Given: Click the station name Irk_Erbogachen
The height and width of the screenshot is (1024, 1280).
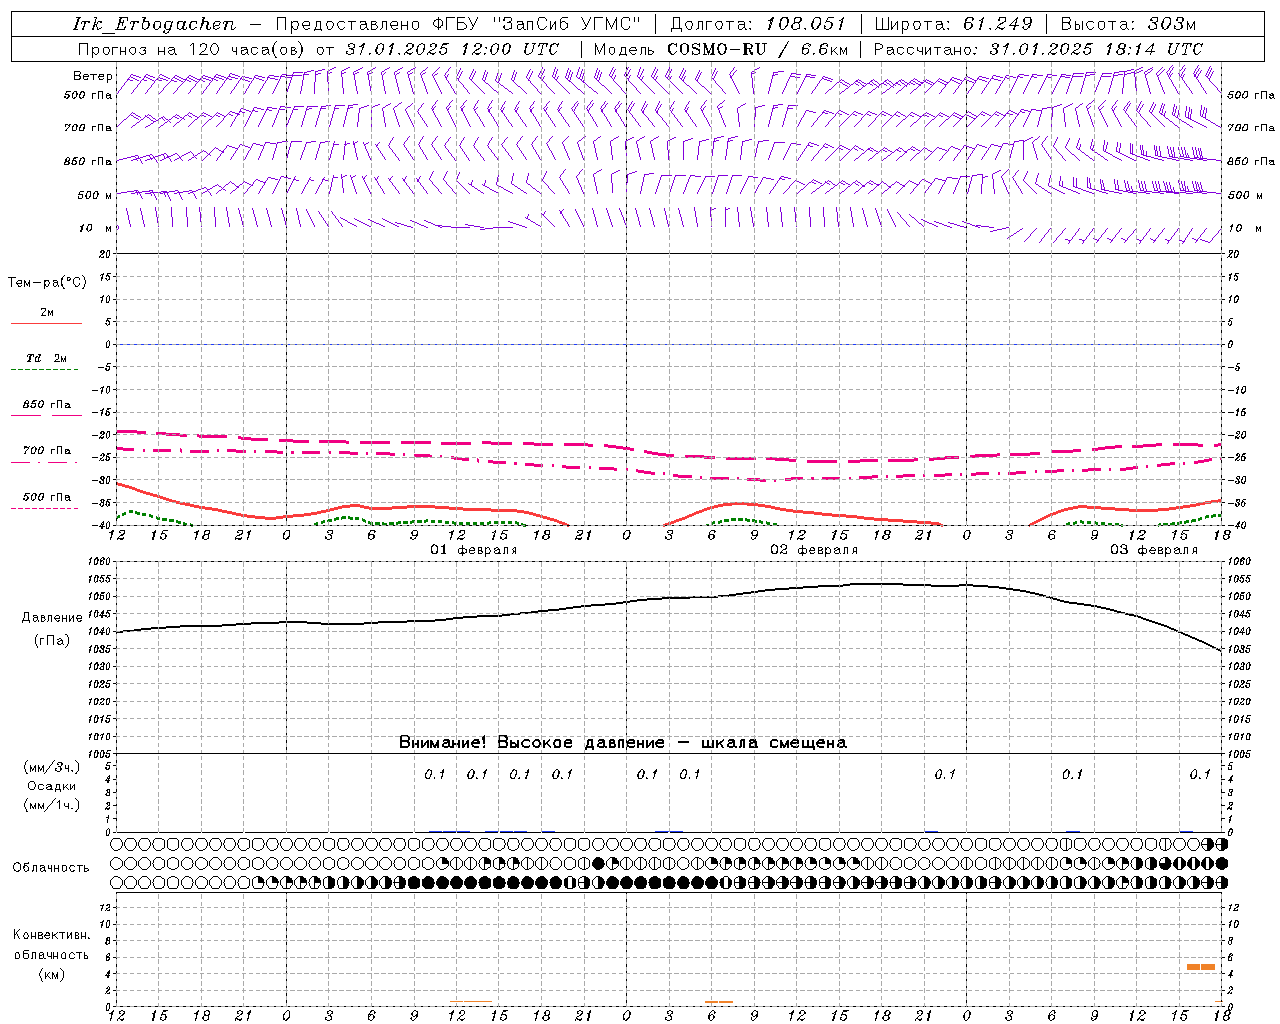Looking at the screenshot, I should click(154, 24).
